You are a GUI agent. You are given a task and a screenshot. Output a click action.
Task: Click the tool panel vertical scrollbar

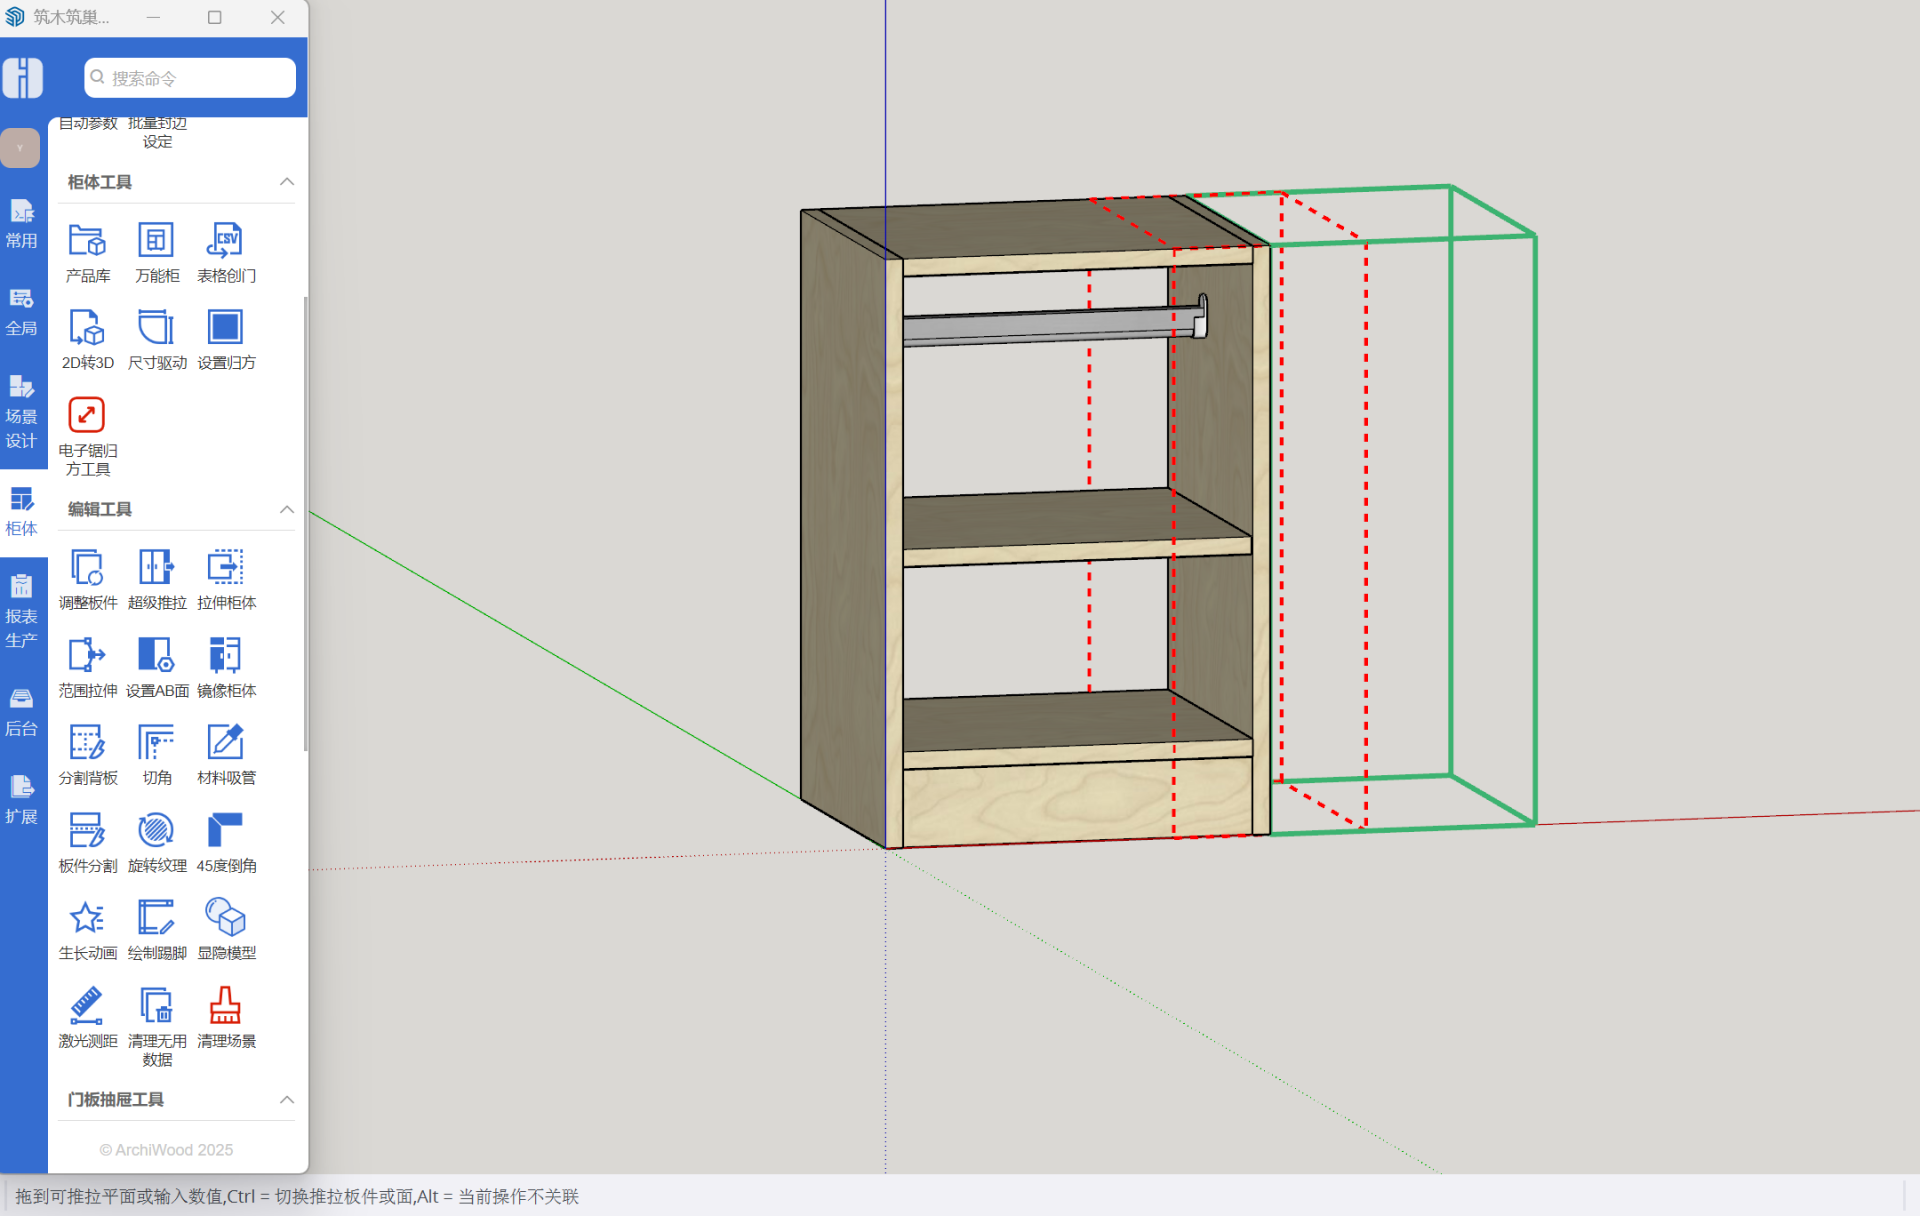305,520
